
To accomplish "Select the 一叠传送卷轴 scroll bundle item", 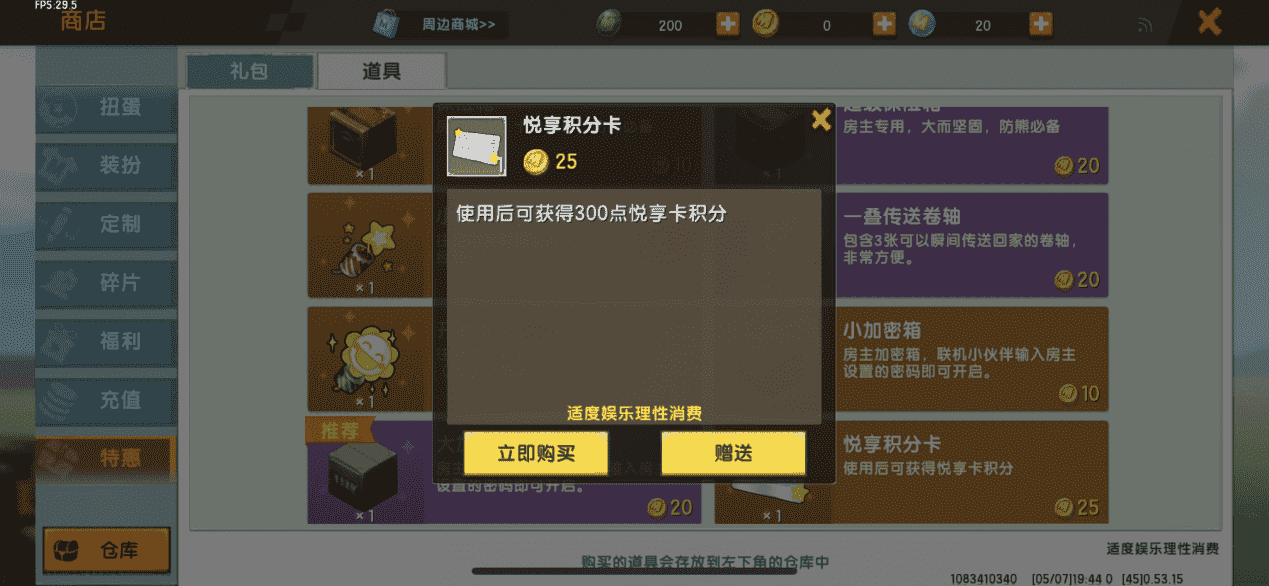I will [971, 246].
